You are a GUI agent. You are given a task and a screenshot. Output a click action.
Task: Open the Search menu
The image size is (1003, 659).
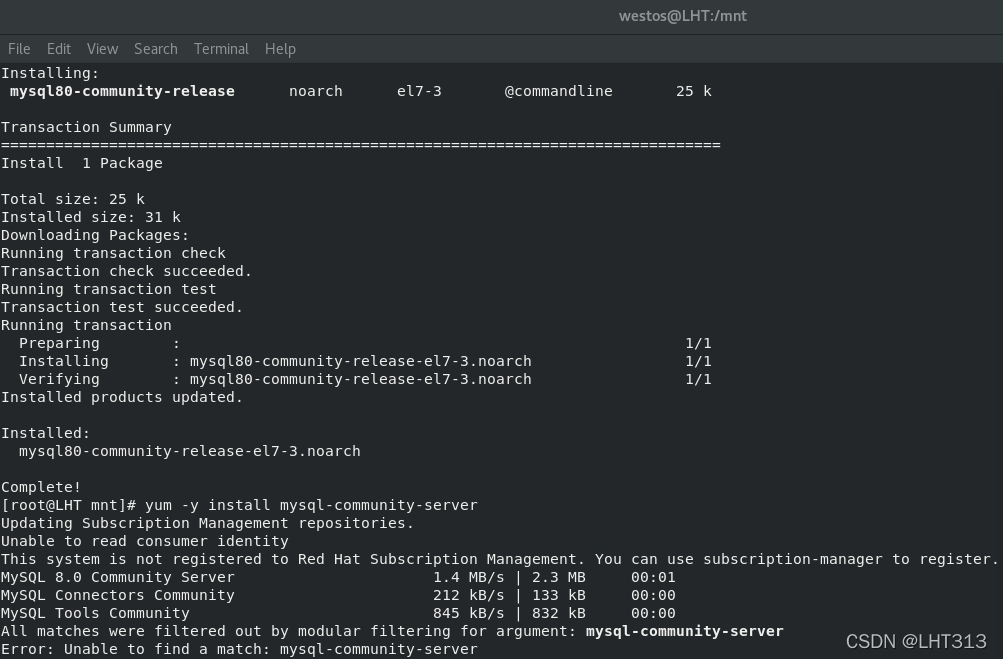155,48
